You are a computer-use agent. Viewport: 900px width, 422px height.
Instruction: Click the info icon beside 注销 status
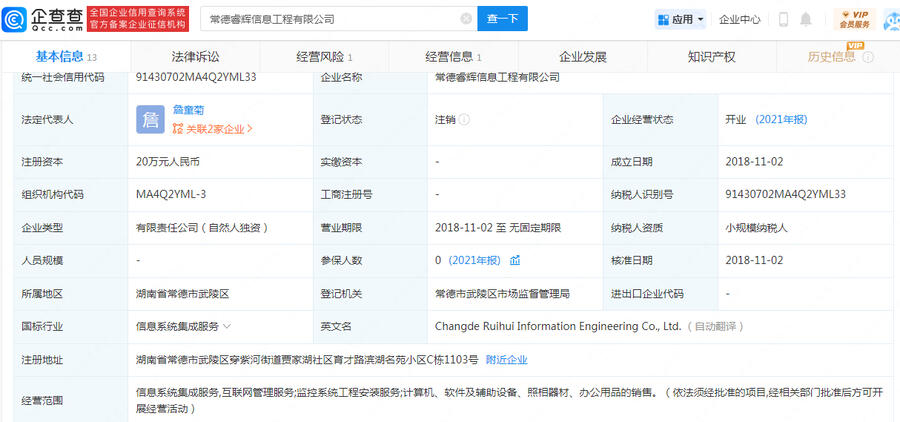click(x=465, y=119)
